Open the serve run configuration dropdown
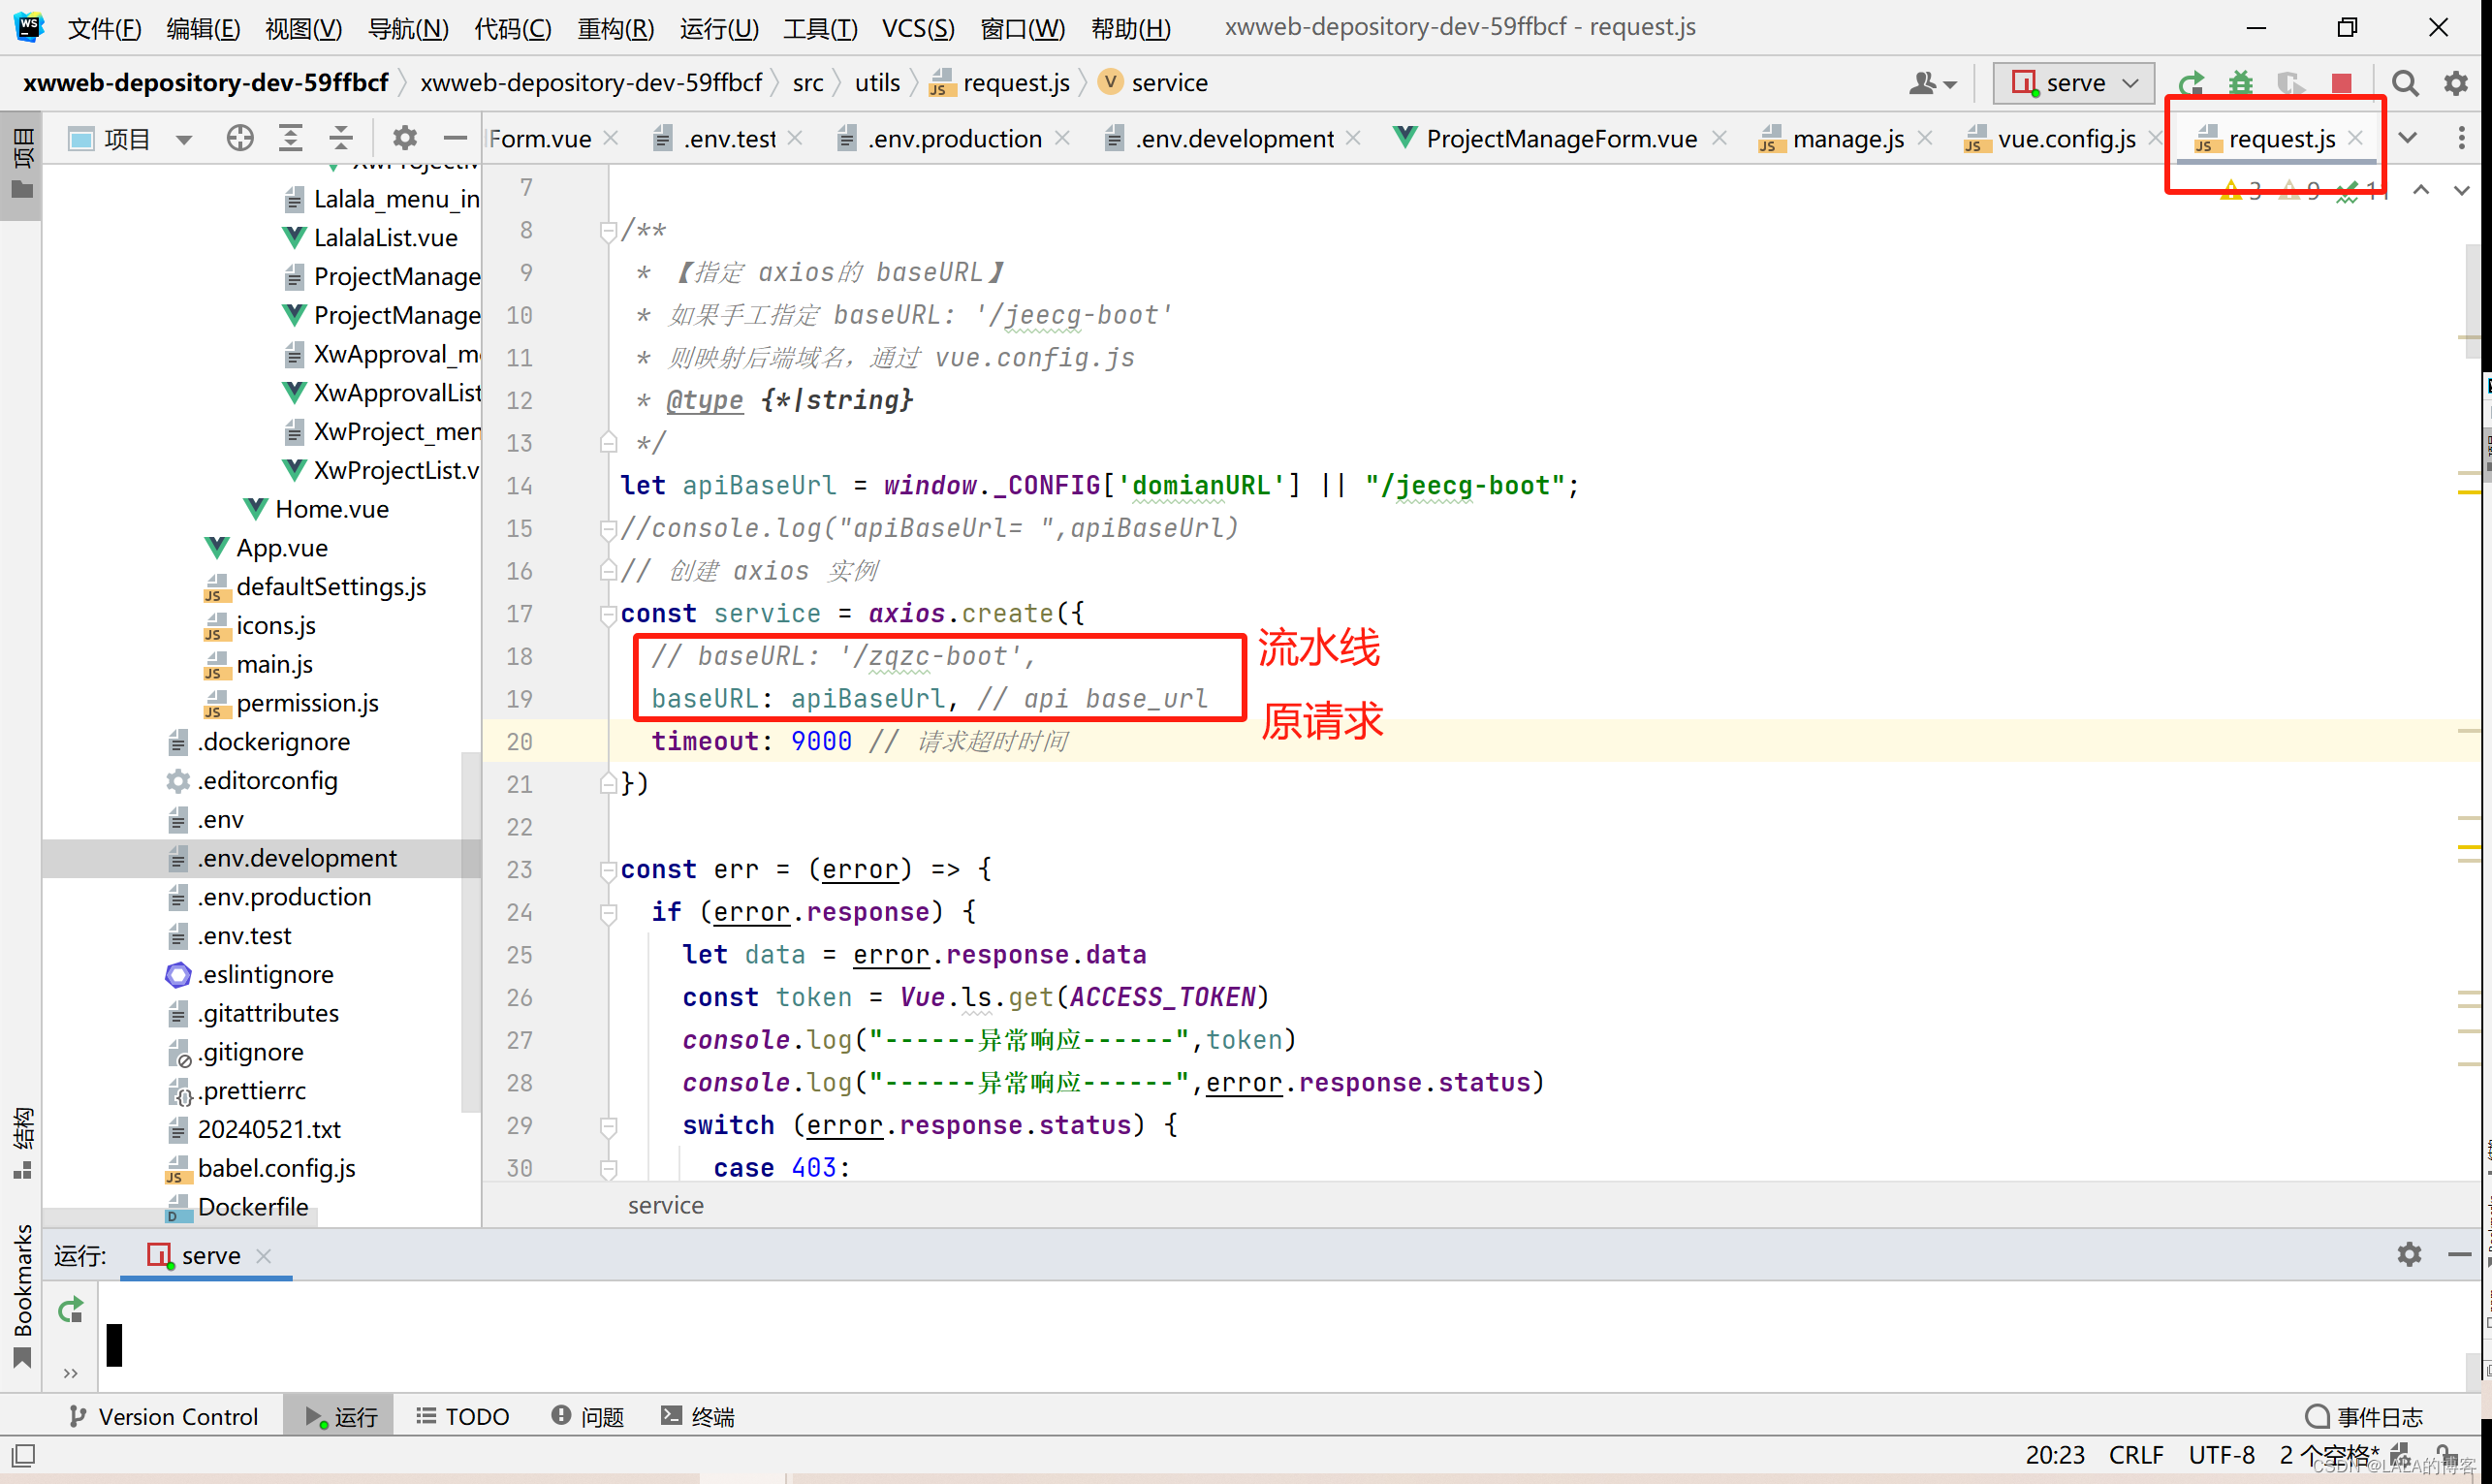2492x1484 pixels. click(x=2073, y=83)
